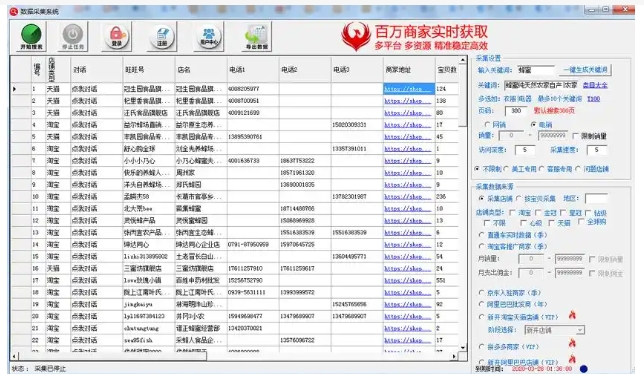Click the 访问深度 input field
This screenshot has width=644, height=374.
click(524, 150)
